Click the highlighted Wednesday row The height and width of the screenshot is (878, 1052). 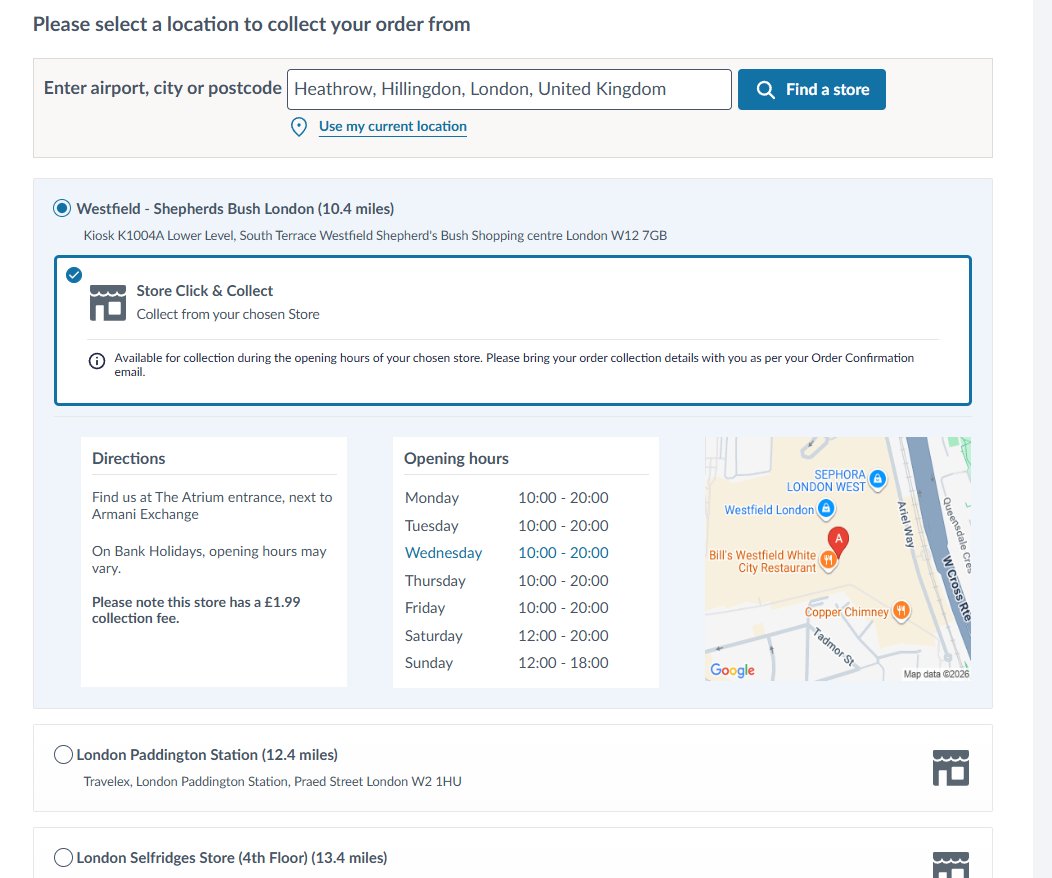pyautogui.click(x=507, y=553)
